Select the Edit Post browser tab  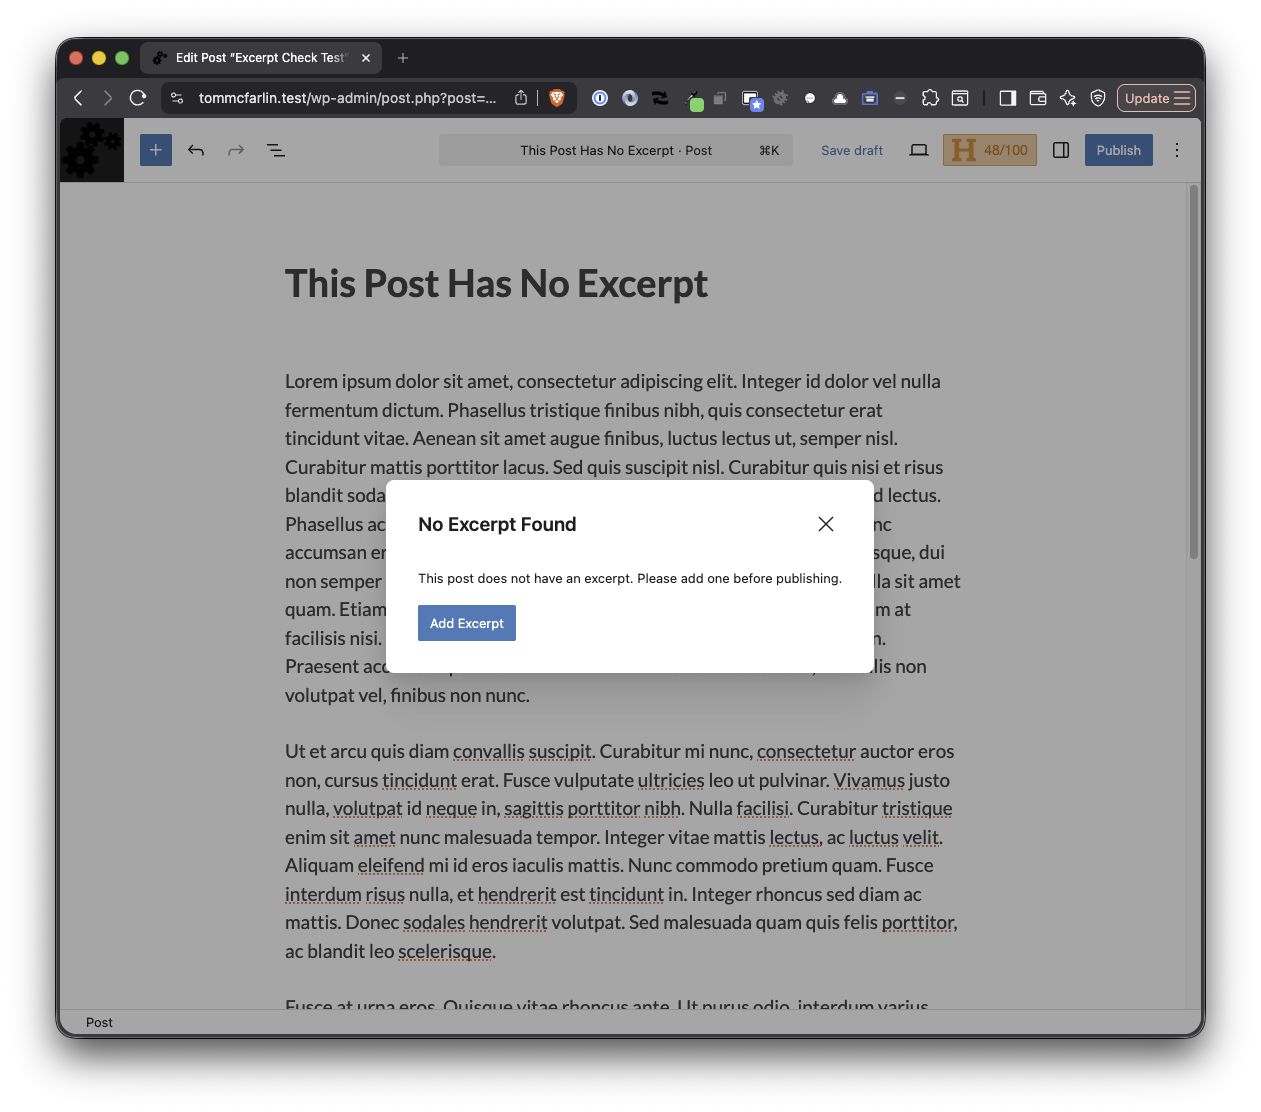pyautogui.click(x=260, y=58)
